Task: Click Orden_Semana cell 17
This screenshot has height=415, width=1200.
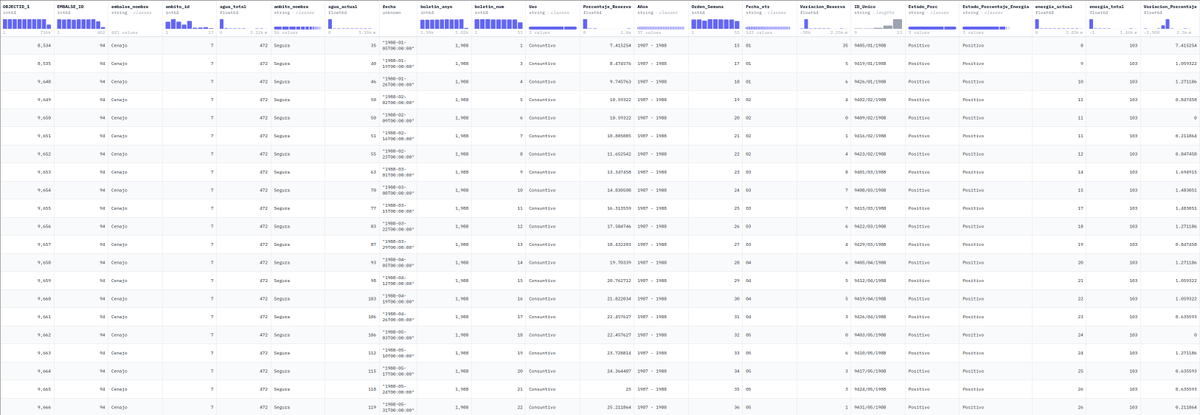Action: 736,63
